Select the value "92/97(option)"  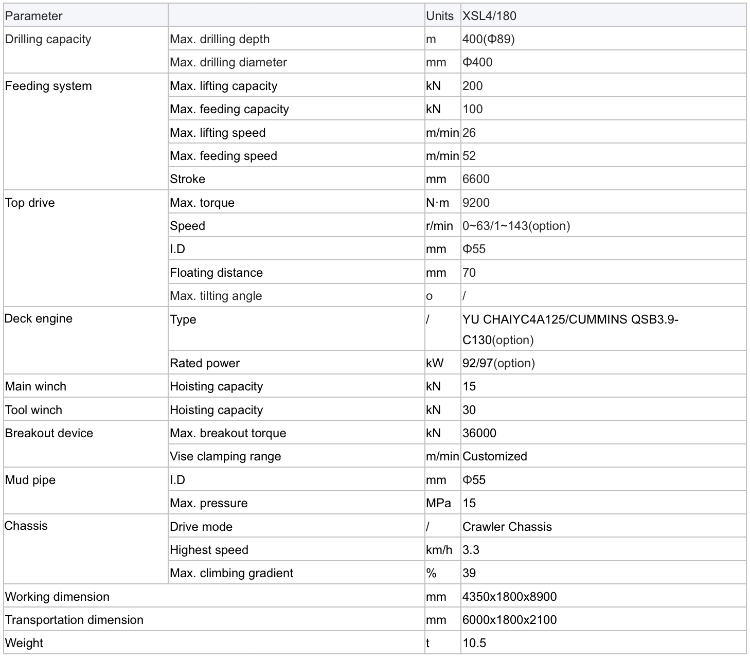[498, 363]
